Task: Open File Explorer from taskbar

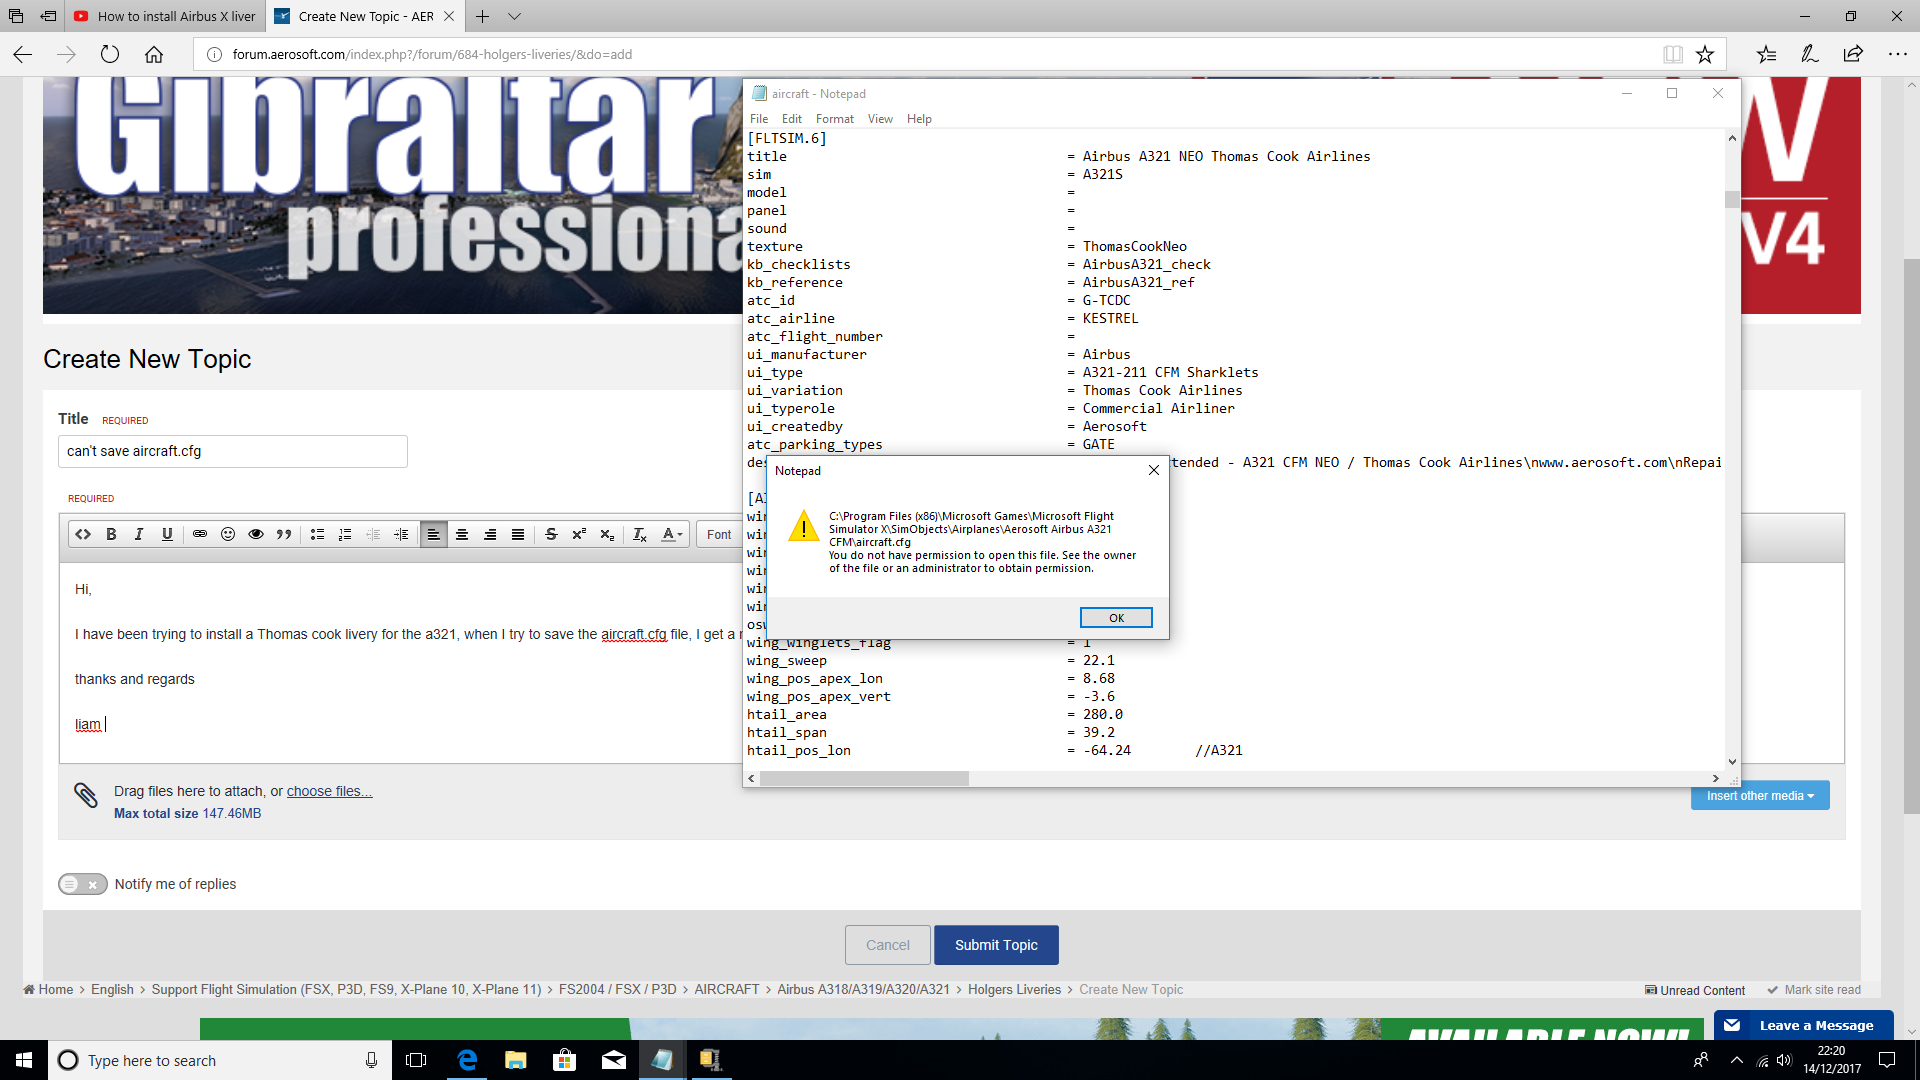Action: (516, 1060)
